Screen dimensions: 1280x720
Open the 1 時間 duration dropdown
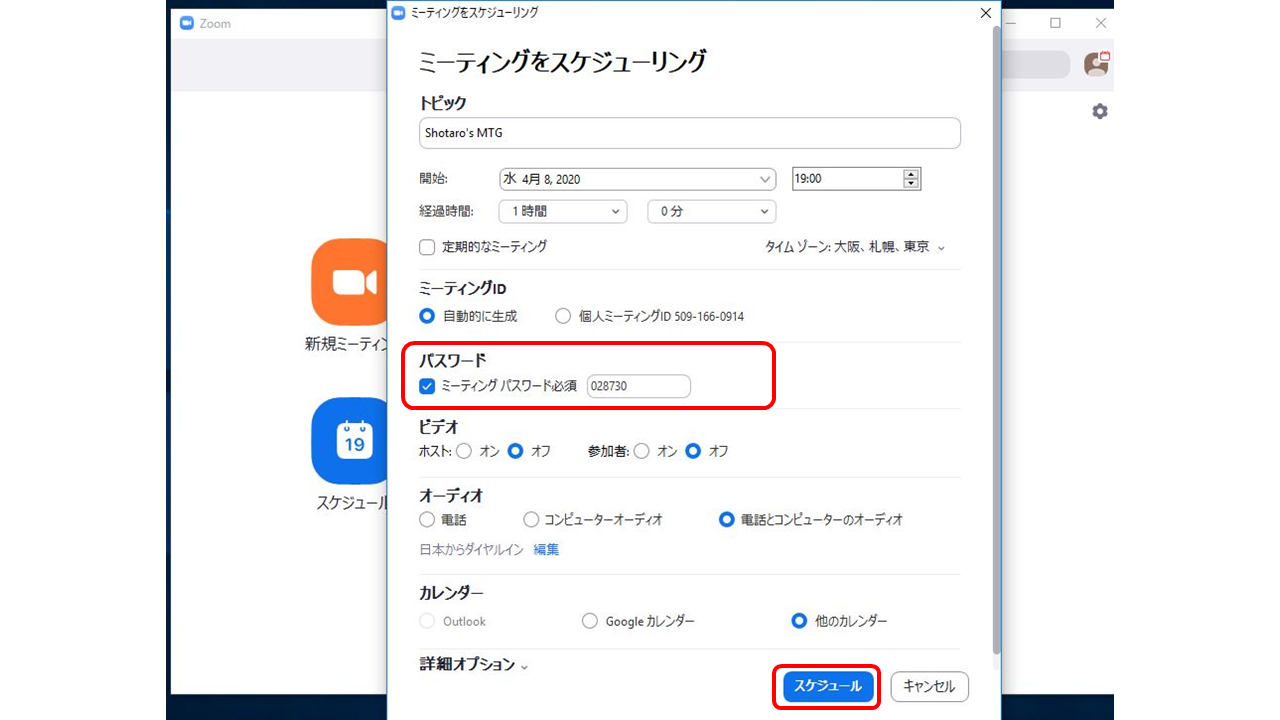coord(563,211)
